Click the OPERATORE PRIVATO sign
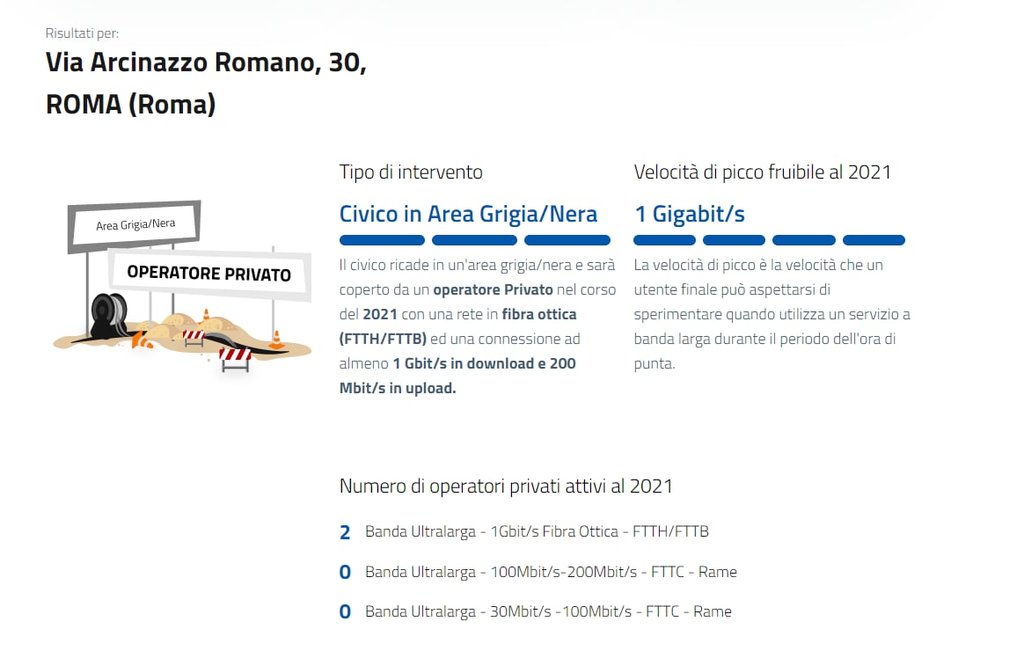The width and height of the screenshot is (1024, 651). (x=209, y=273)
